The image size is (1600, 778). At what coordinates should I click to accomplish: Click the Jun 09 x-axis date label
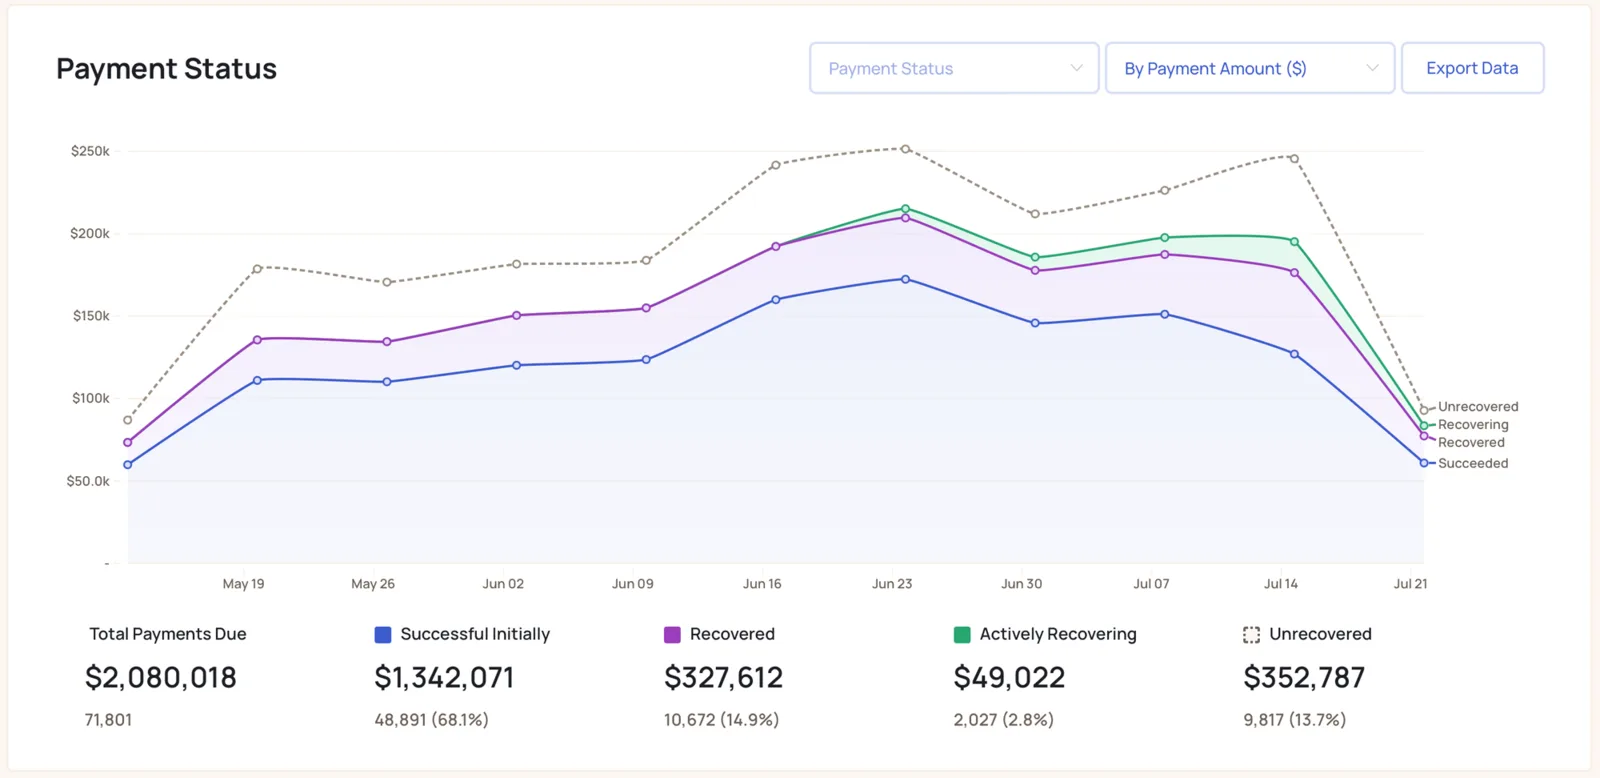click(x=633, y=584)
